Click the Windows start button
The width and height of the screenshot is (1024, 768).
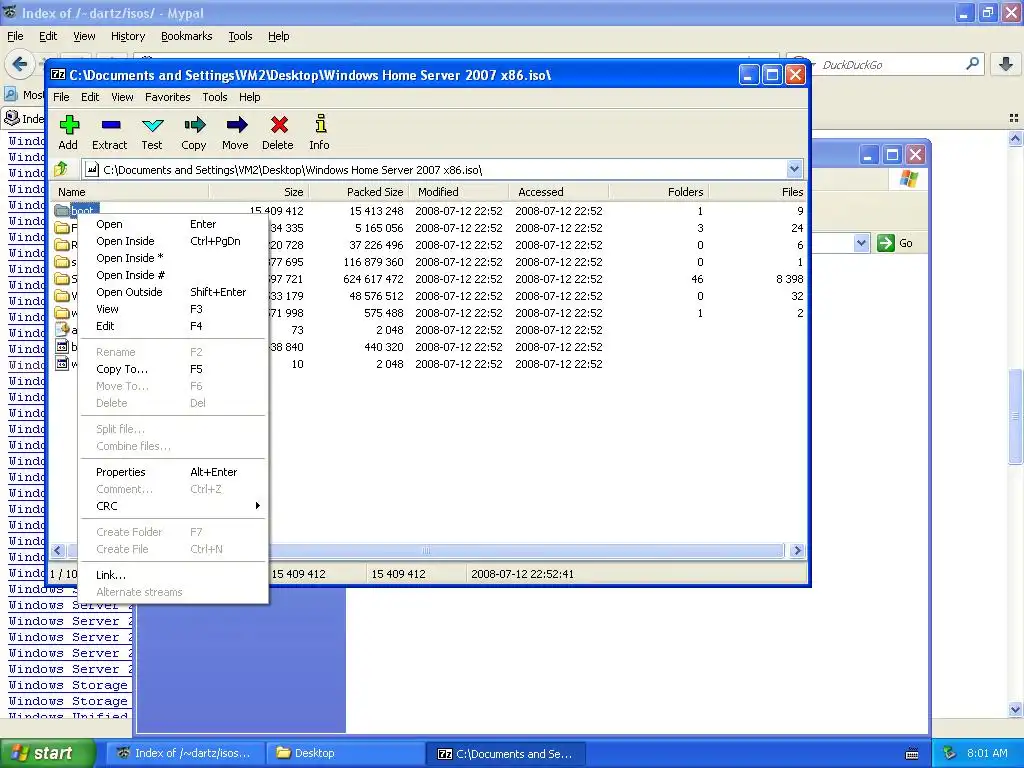tap(47, 753)
